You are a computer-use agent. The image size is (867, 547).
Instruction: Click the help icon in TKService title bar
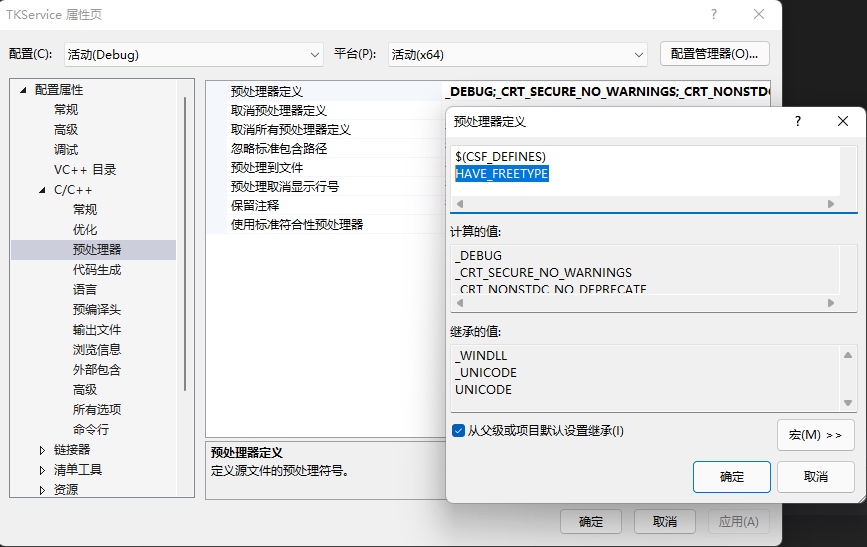714,14
